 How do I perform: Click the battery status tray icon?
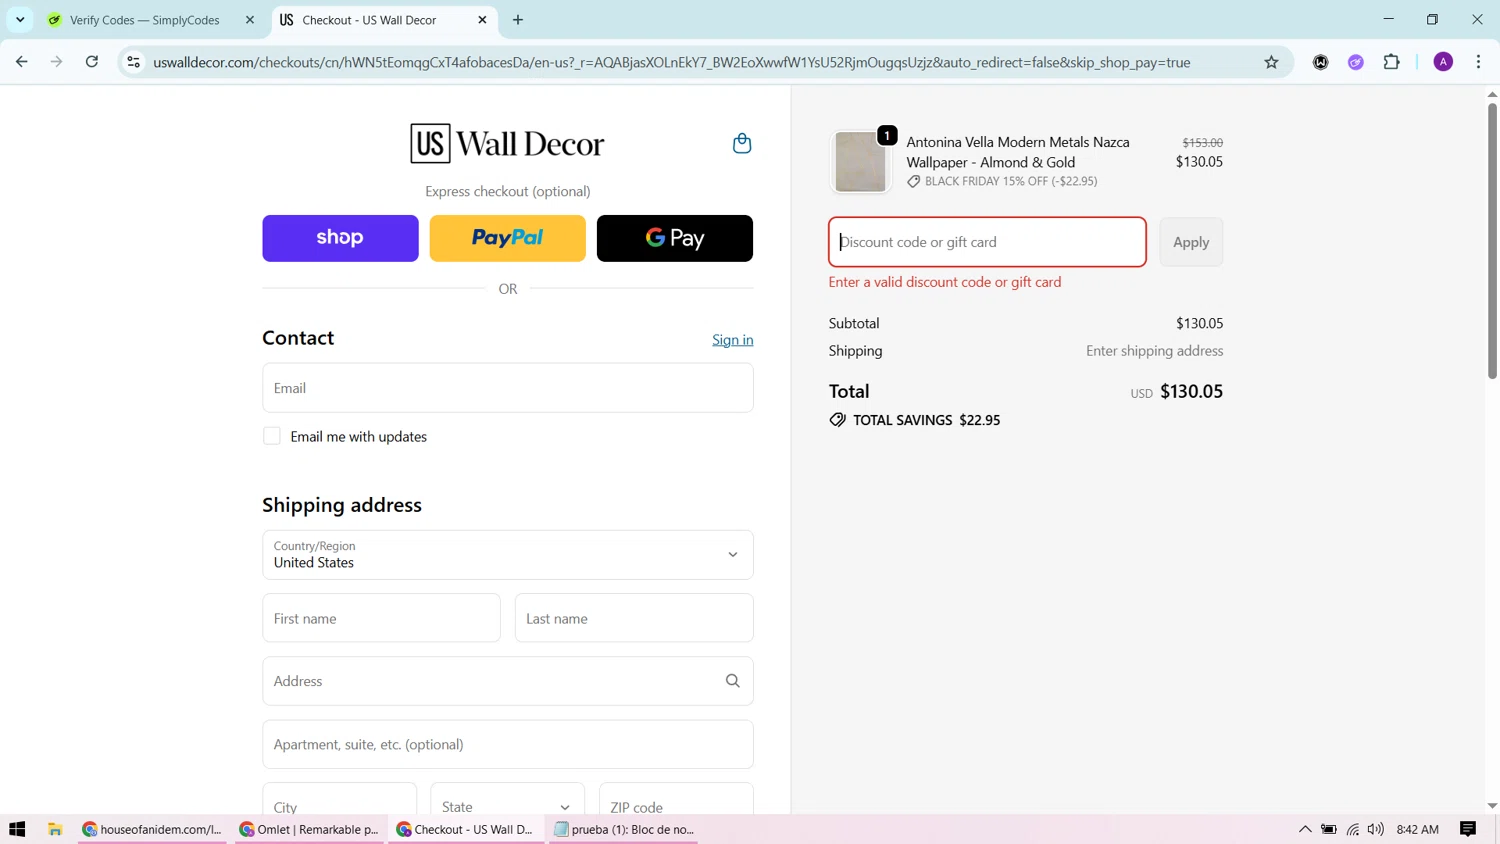pos(1329,829)
